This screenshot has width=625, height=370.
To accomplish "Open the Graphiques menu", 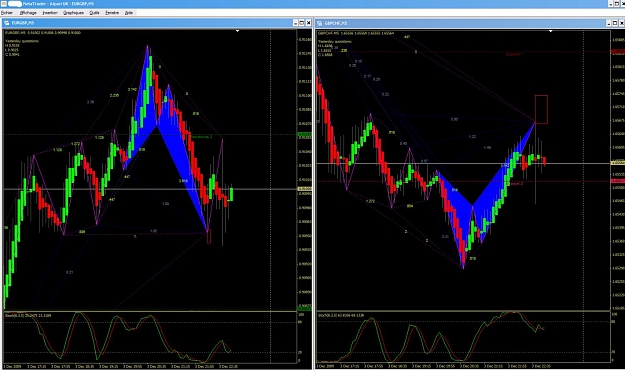I will (73, 13).
